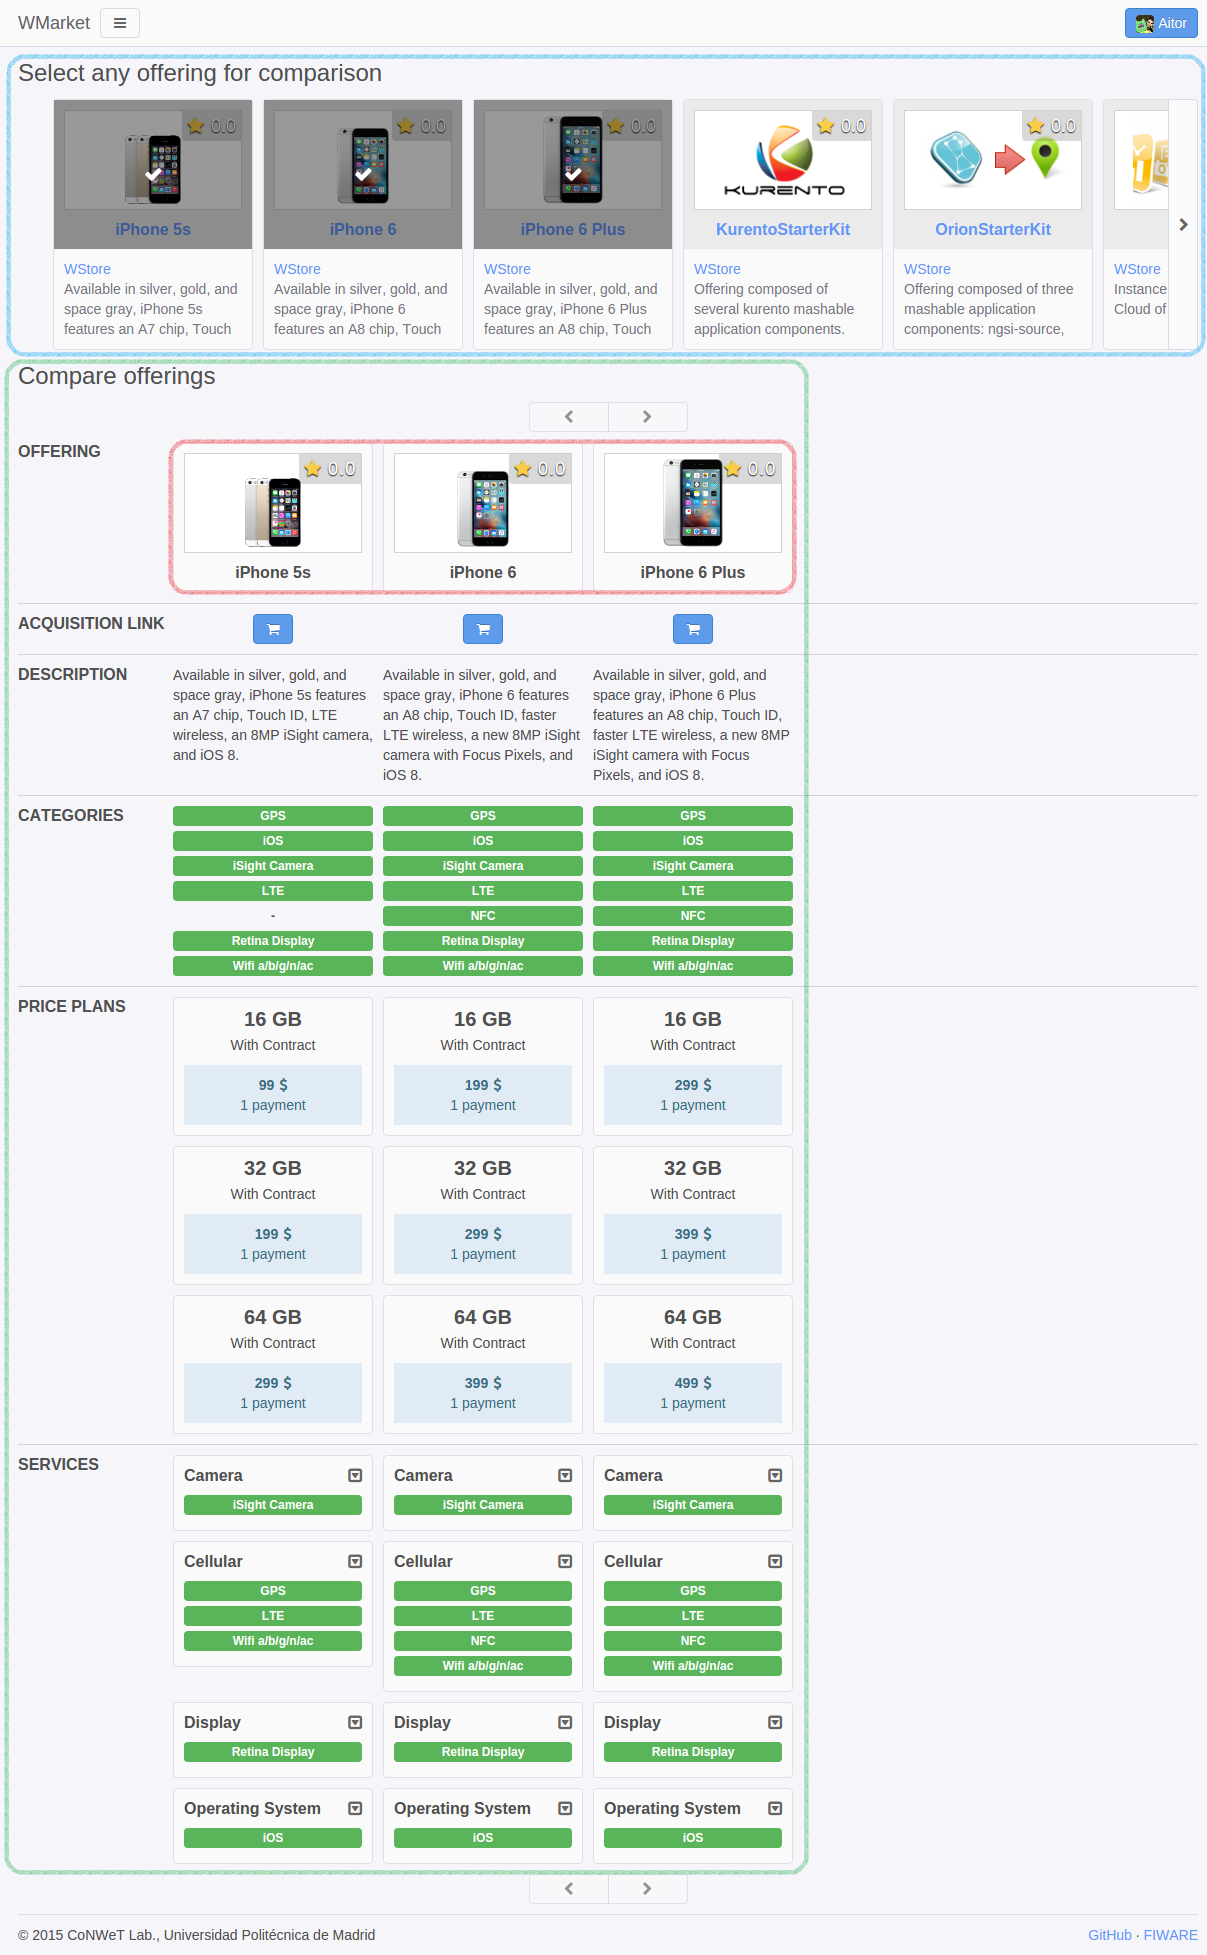Open the FIWARE footer link
The width and height of the screenshot is (1207, 1955).
(x=1171, y=1935)
